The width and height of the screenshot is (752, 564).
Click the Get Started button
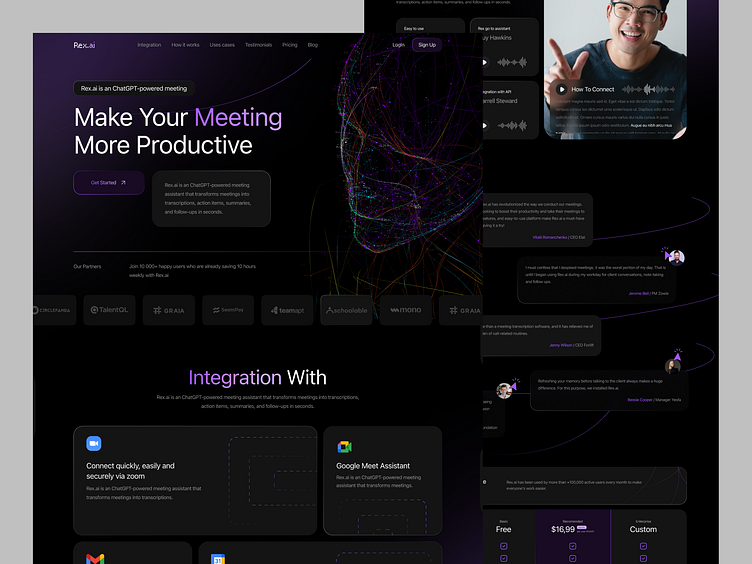click(x=109, y=183)
